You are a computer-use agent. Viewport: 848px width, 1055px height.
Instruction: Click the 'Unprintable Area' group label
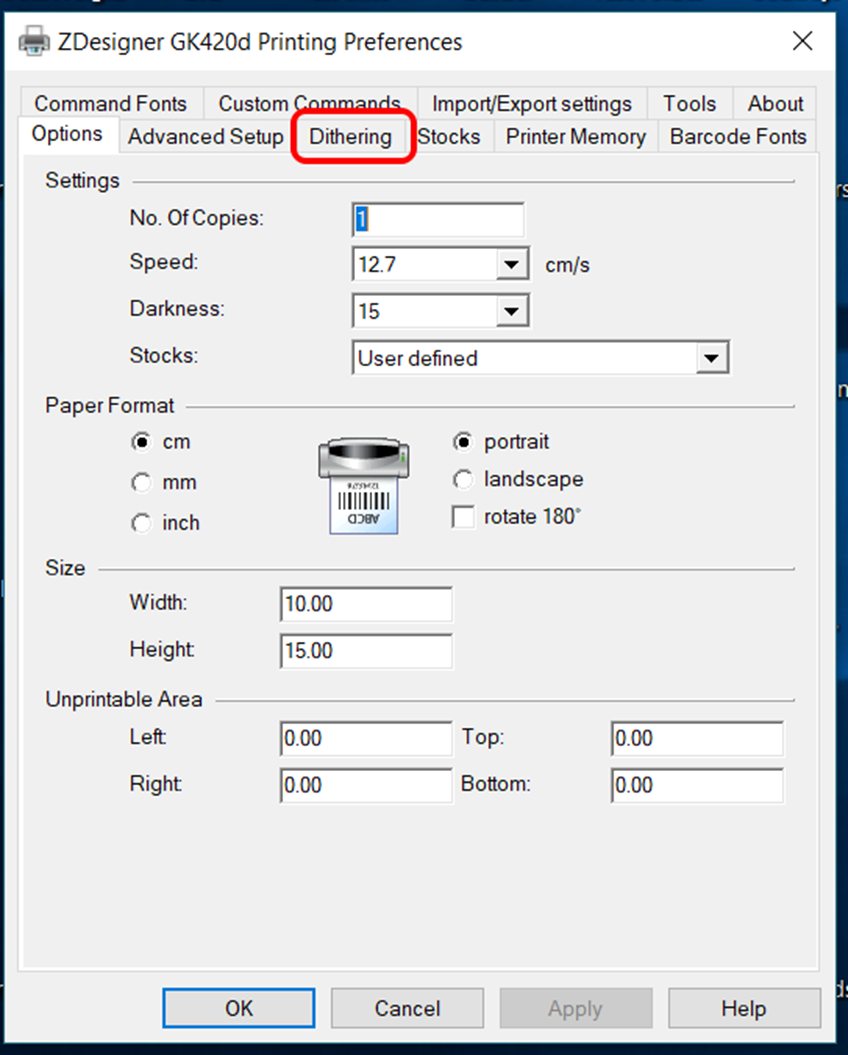[x=124, y=700]
